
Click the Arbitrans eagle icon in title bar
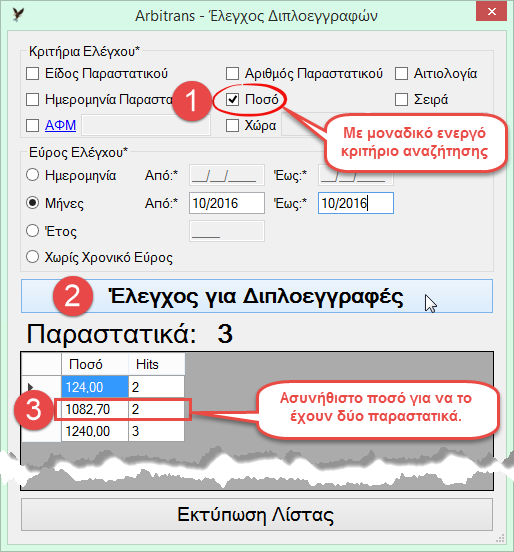point(18,15)
